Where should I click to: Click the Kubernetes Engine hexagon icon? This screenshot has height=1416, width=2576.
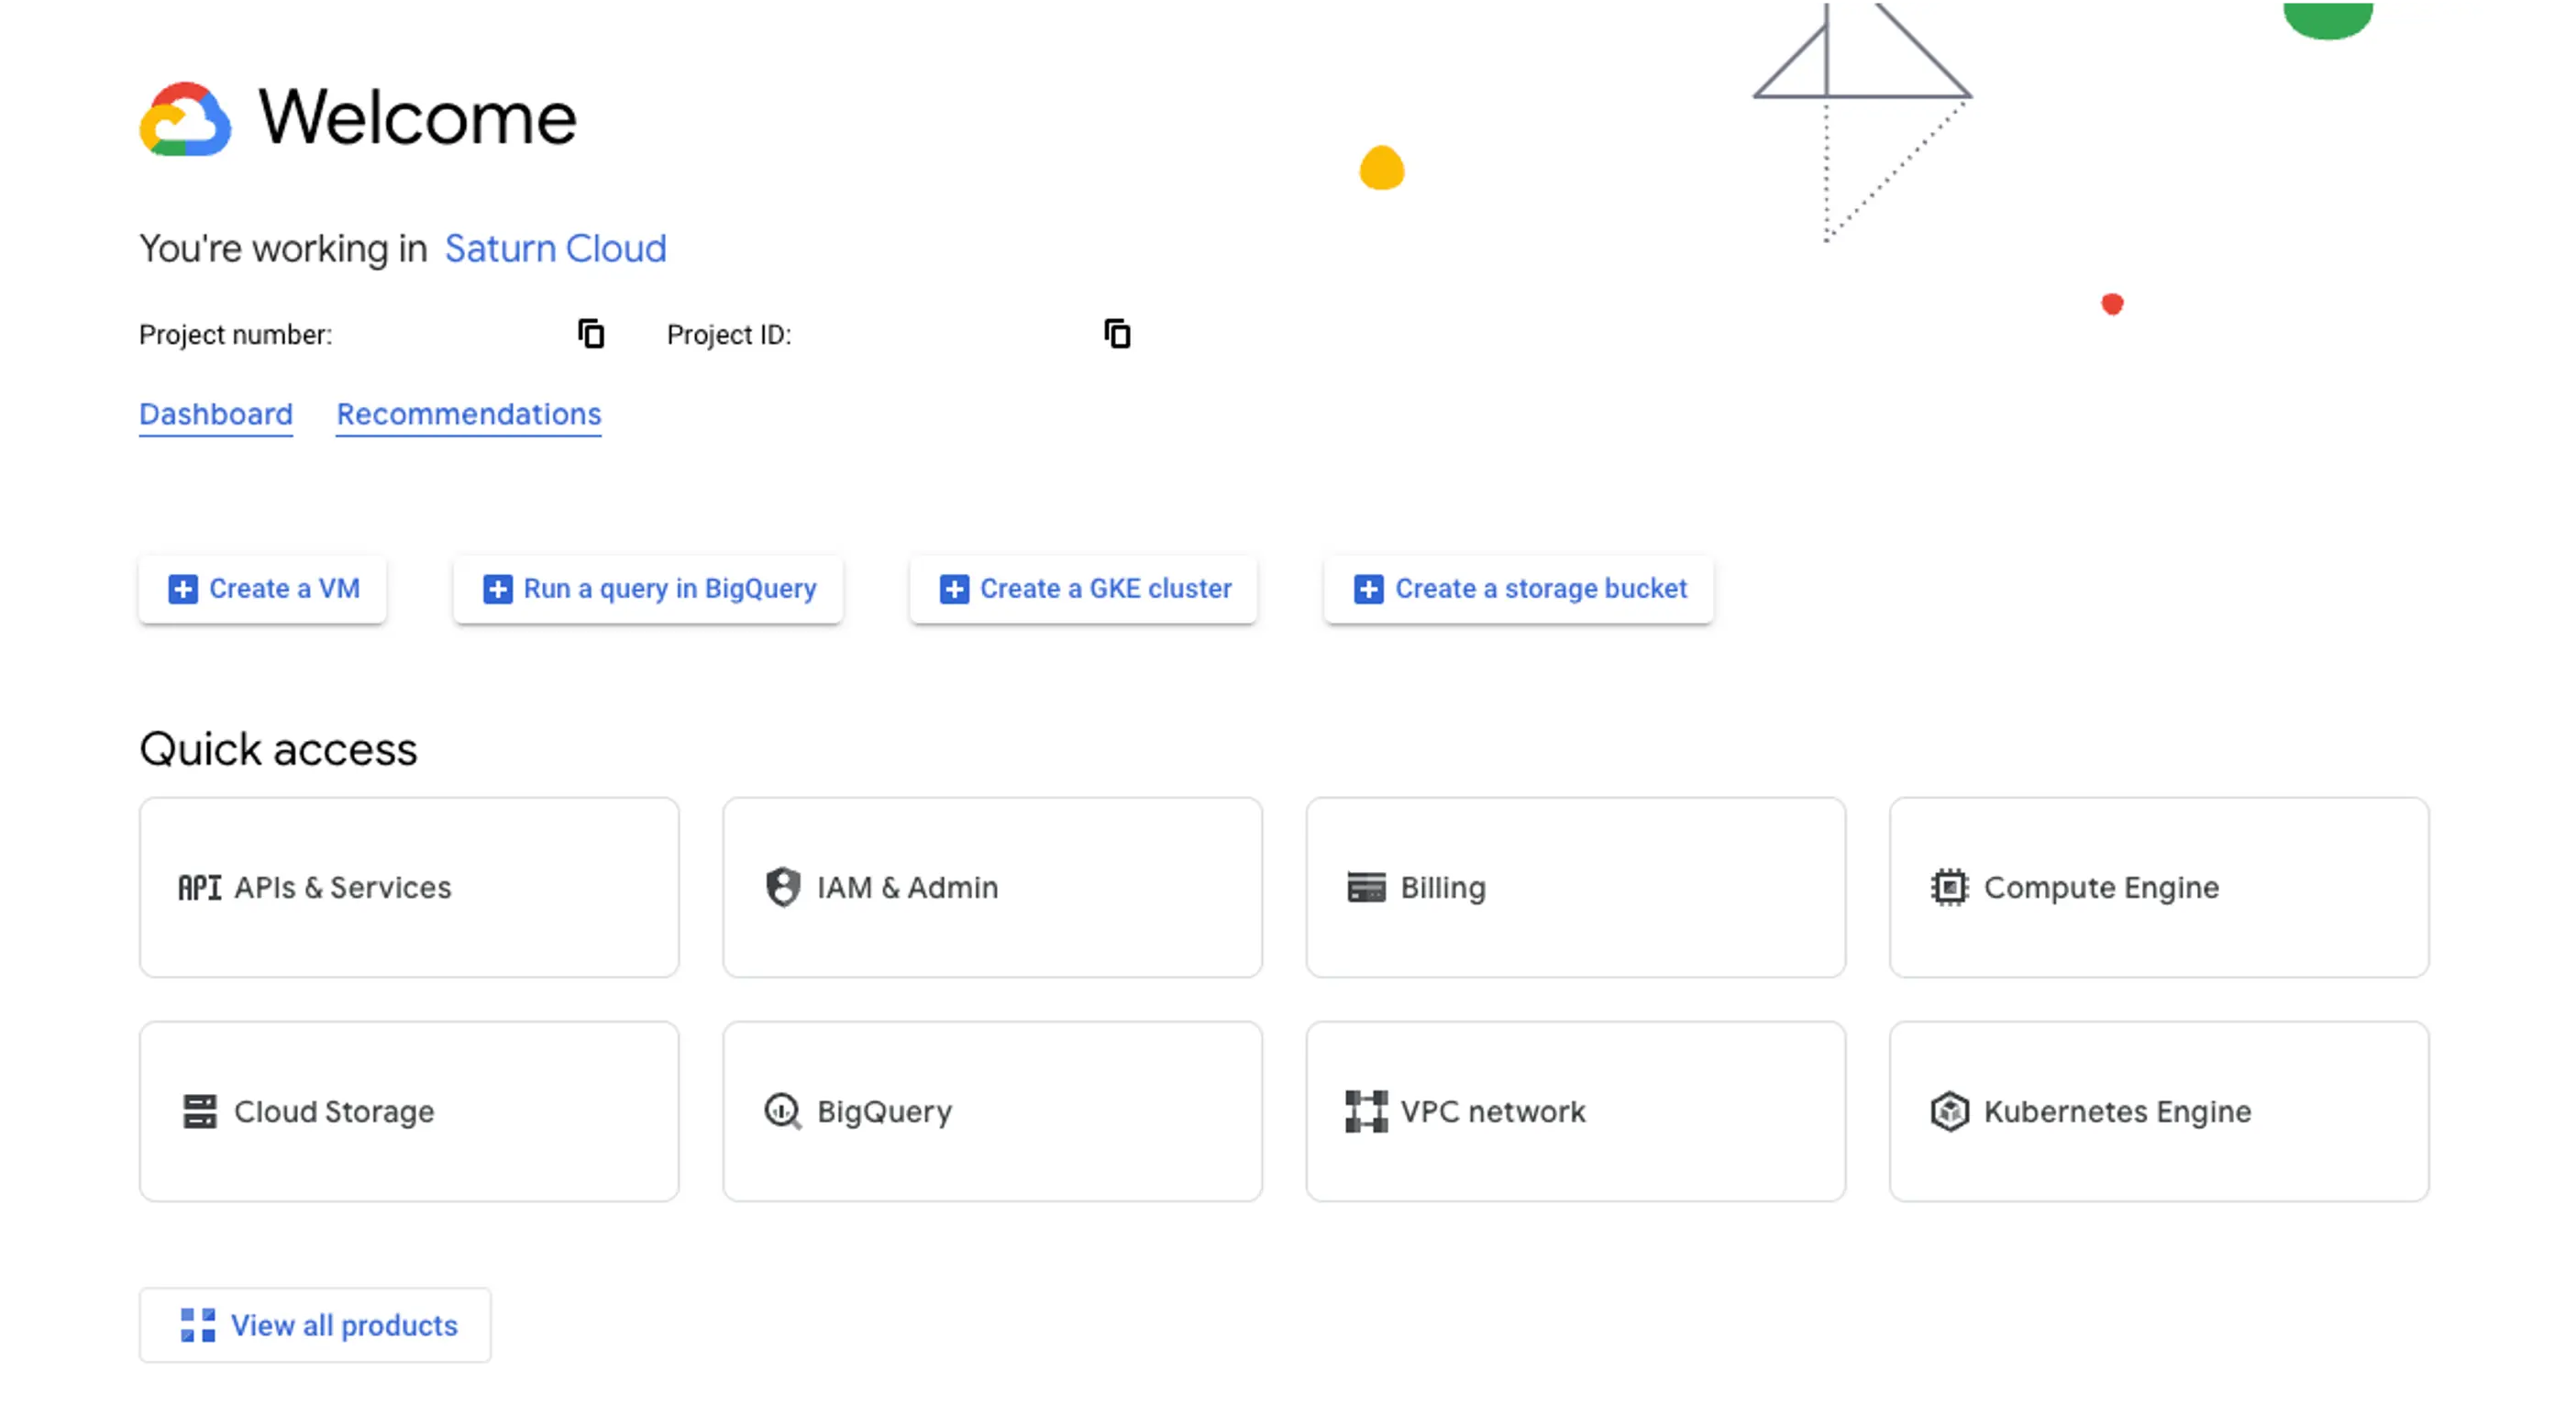click(1949, 1111)
